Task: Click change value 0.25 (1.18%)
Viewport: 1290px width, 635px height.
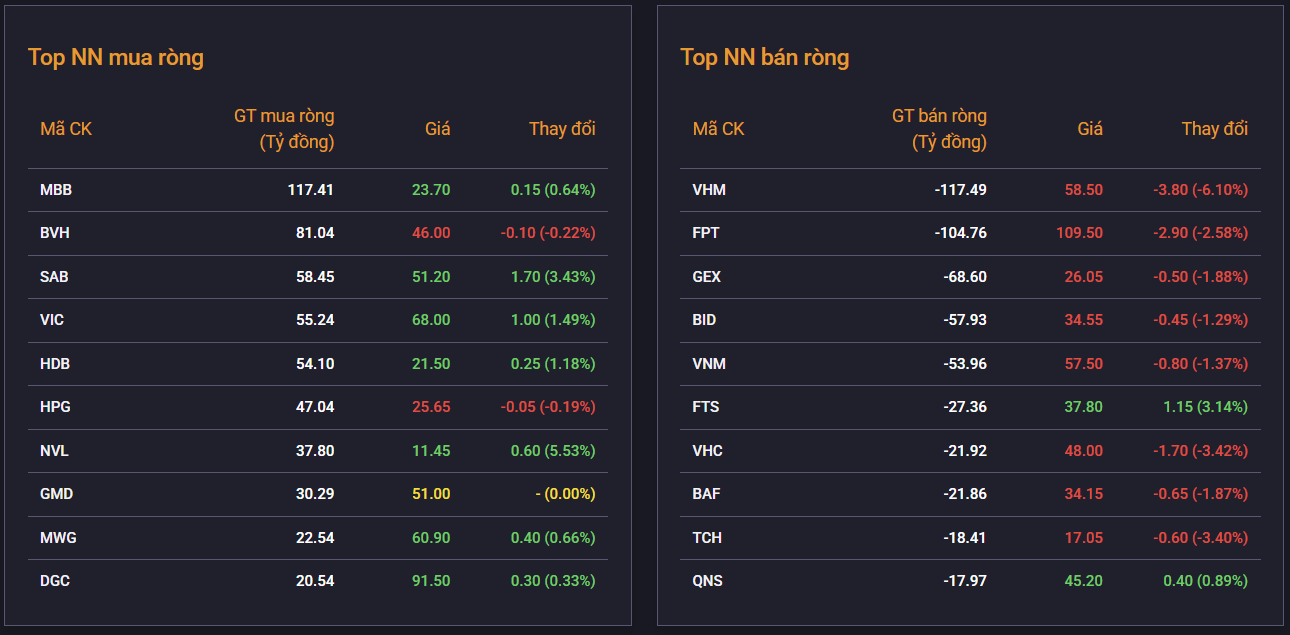Action: [553, 363]
